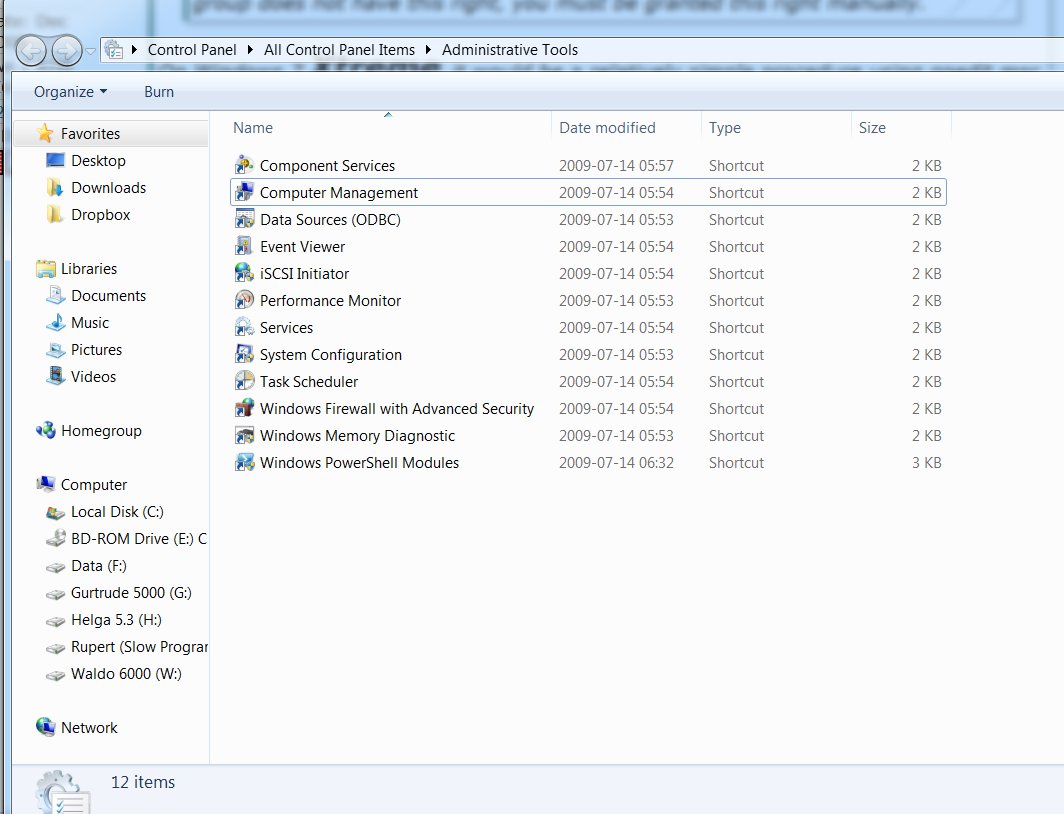
Task: Click the Windows Memory Diagnostic icon
Action: click(x=244, y=435)
